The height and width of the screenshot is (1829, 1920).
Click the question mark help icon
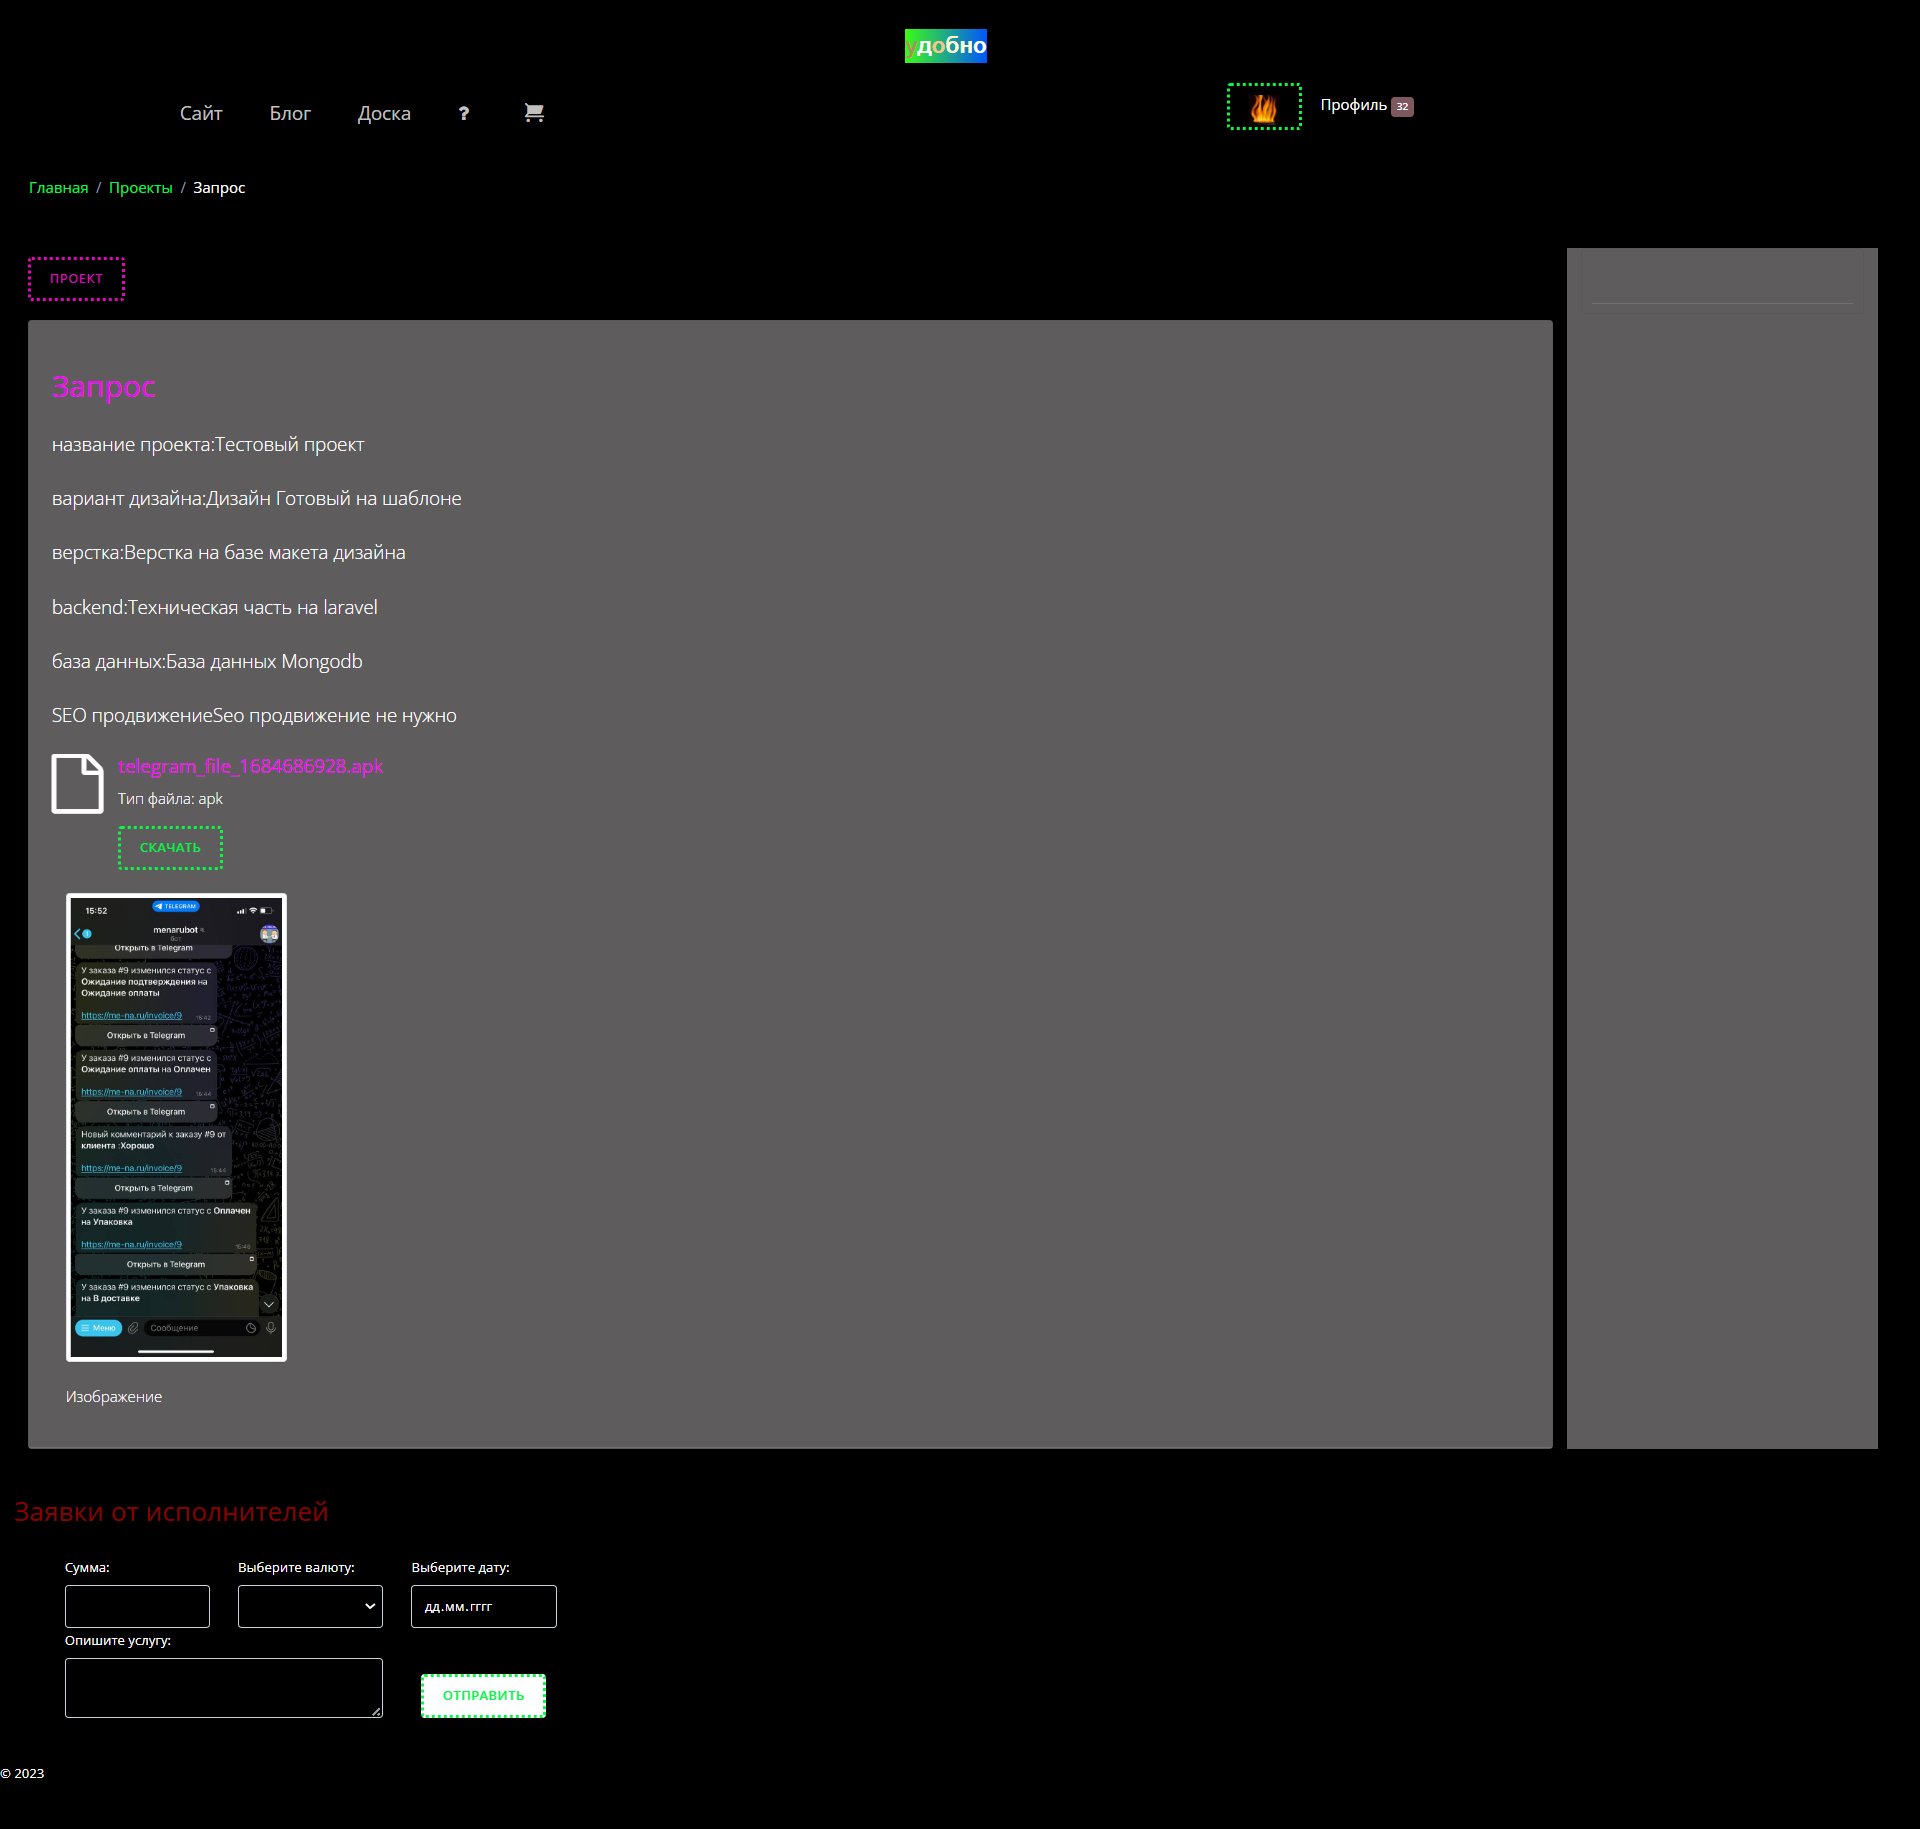pos(463,114)
